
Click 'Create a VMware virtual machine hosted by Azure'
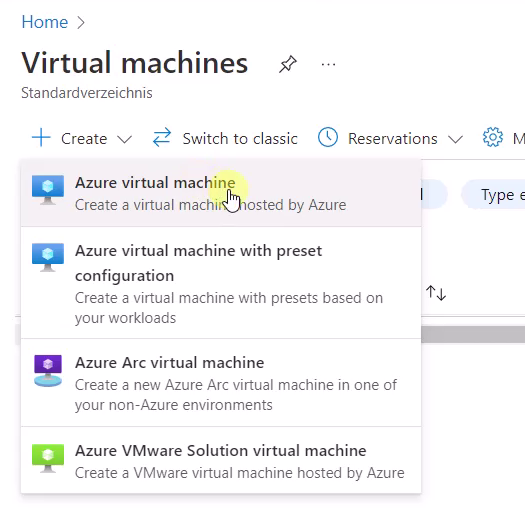pyautogui.click(x=239, y=473)
